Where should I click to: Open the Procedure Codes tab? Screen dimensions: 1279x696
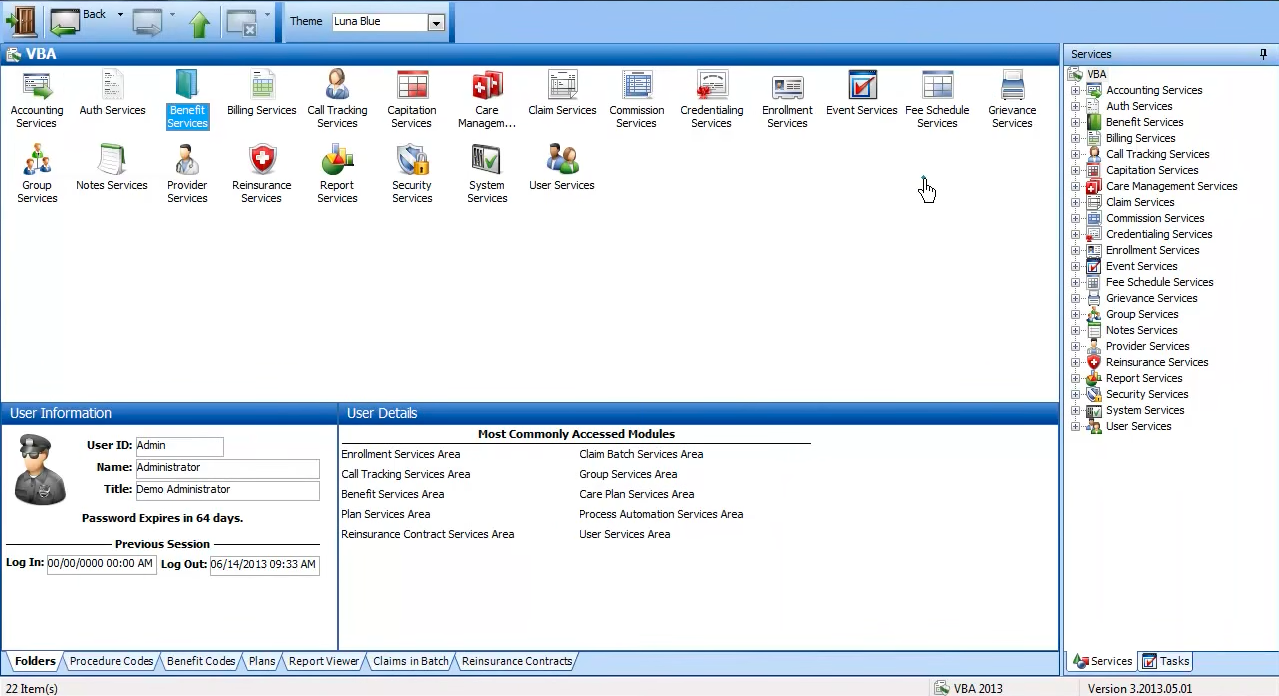coord(111,661)
